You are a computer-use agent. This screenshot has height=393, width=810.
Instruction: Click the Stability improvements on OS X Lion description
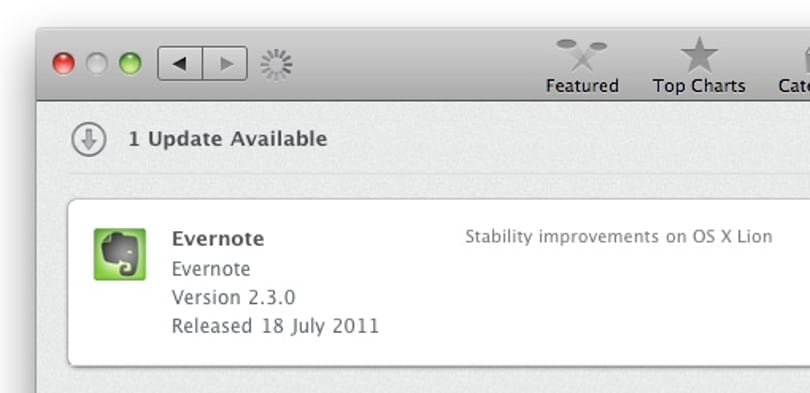coord(619,237)
